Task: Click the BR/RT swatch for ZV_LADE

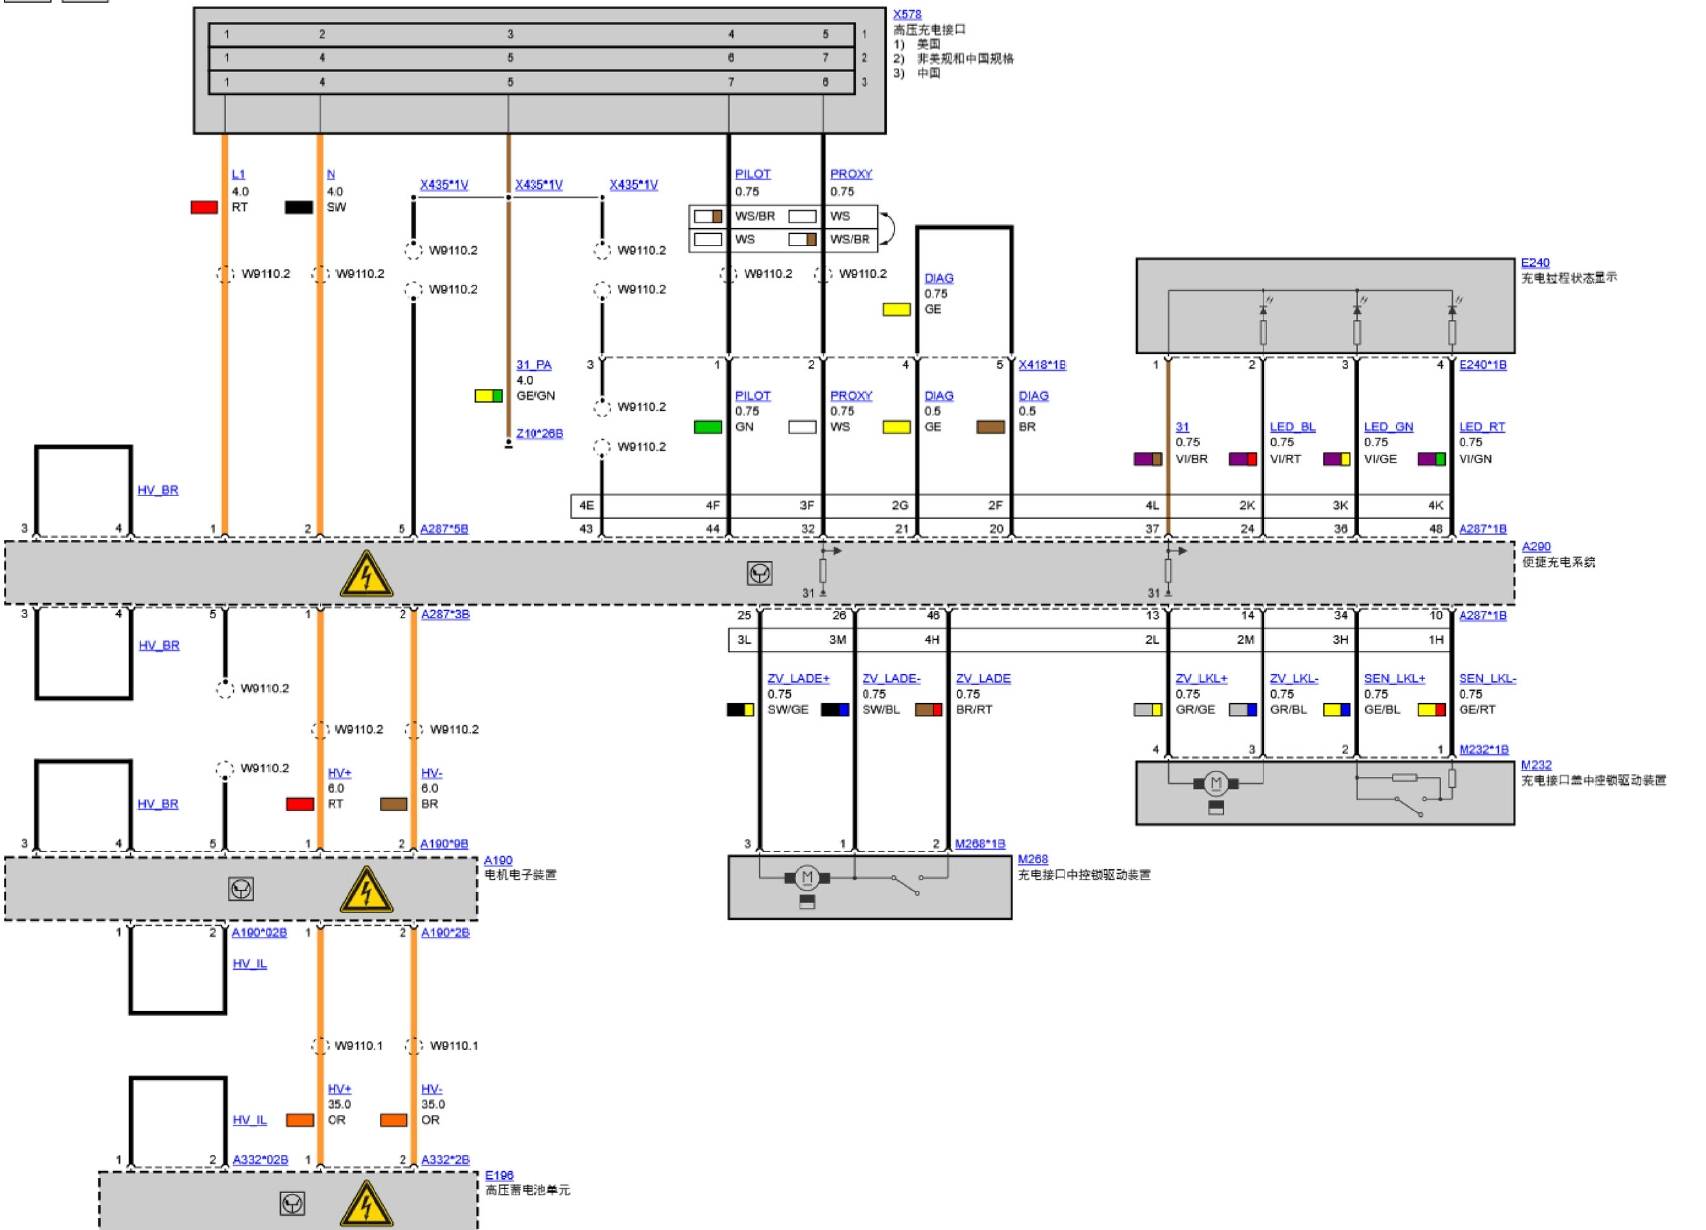Action: click(x=928, y=710)
